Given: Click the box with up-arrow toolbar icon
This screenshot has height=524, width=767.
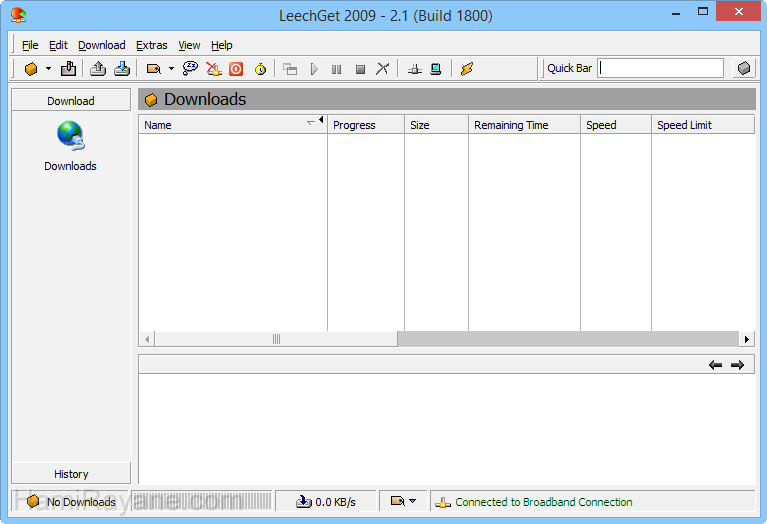Looking at the screenshot, I should click(x=68, y=69).
